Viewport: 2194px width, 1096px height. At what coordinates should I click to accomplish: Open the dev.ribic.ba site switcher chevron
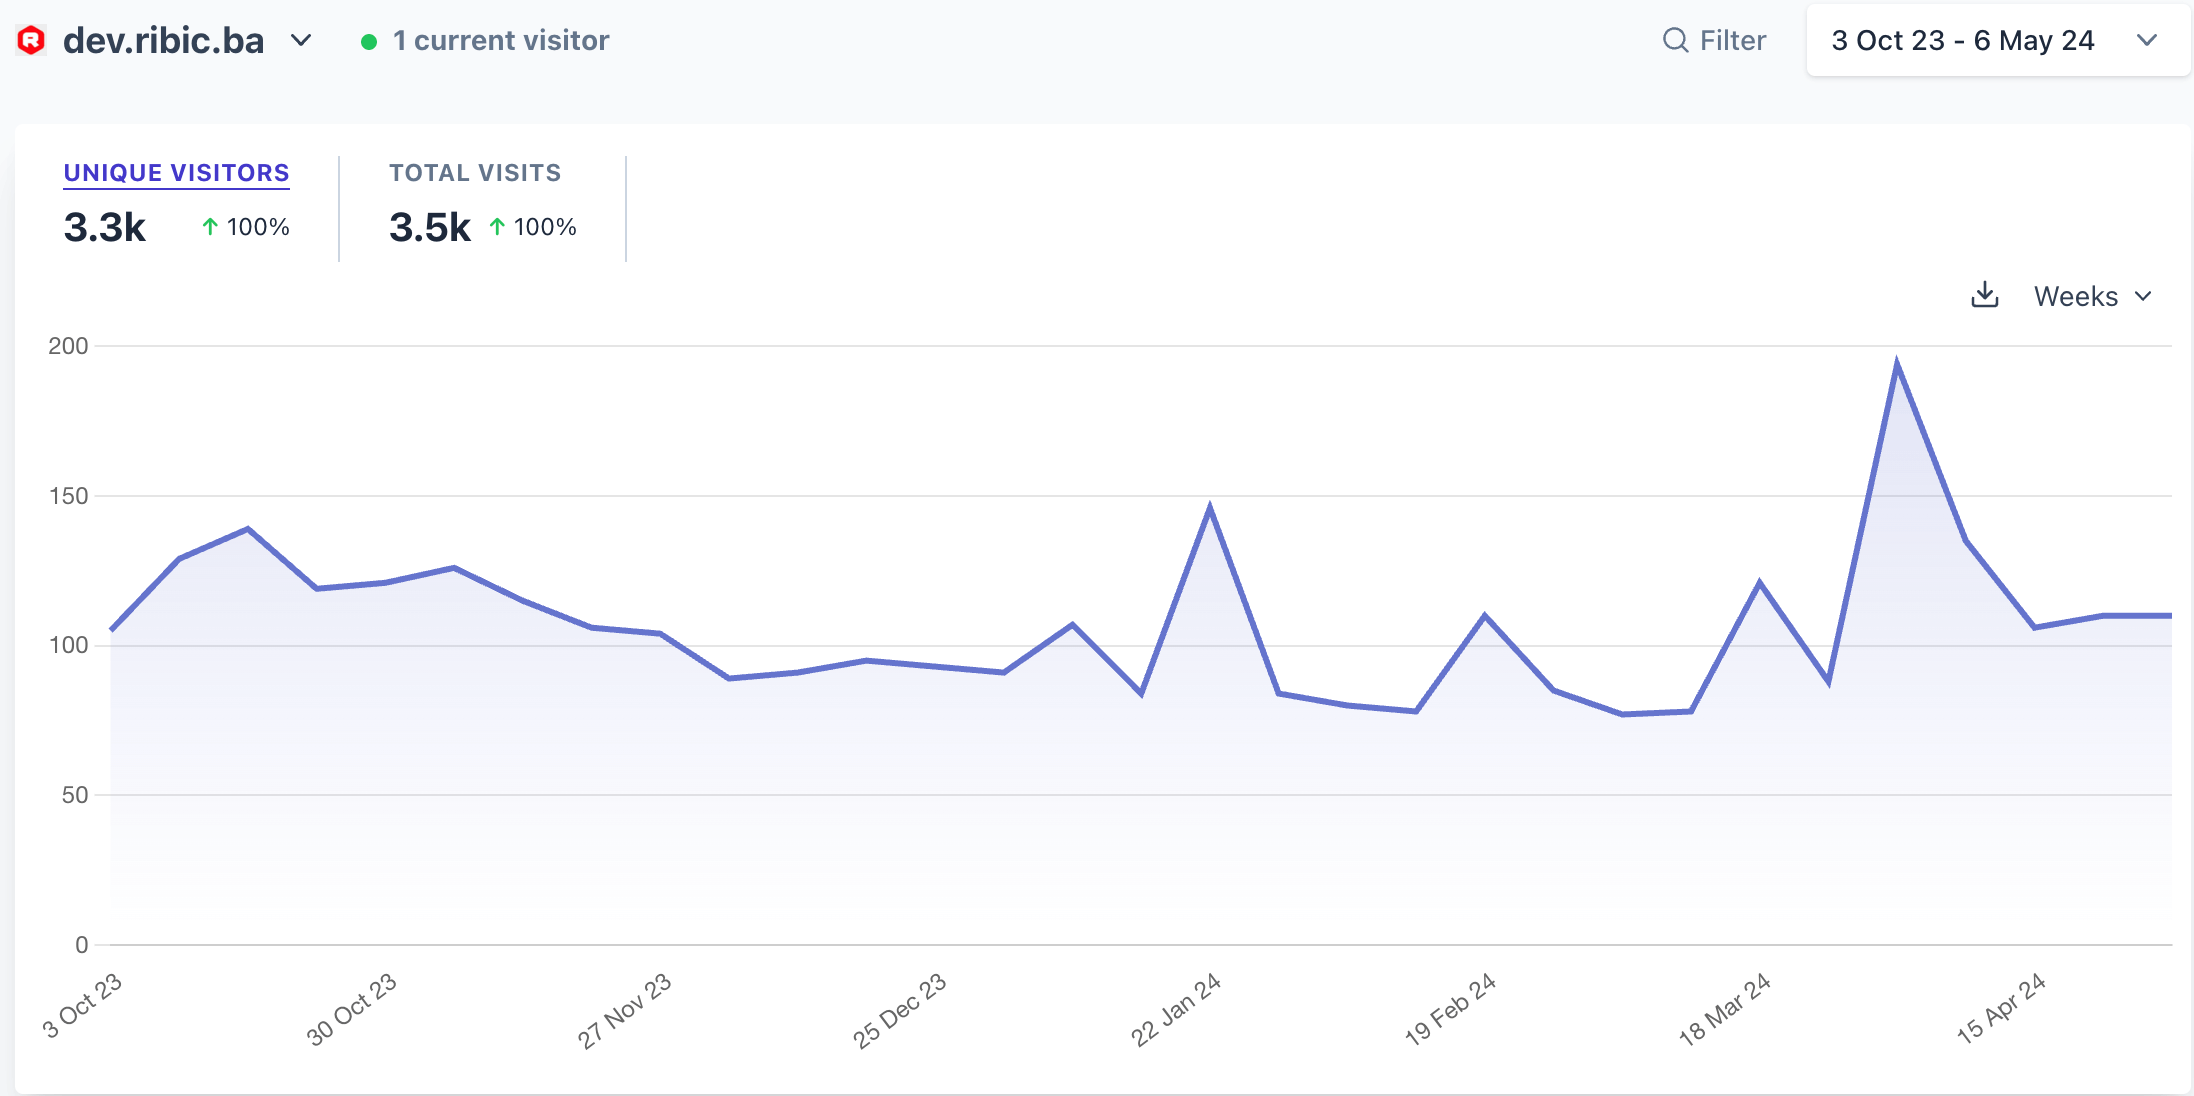[301, 40]
